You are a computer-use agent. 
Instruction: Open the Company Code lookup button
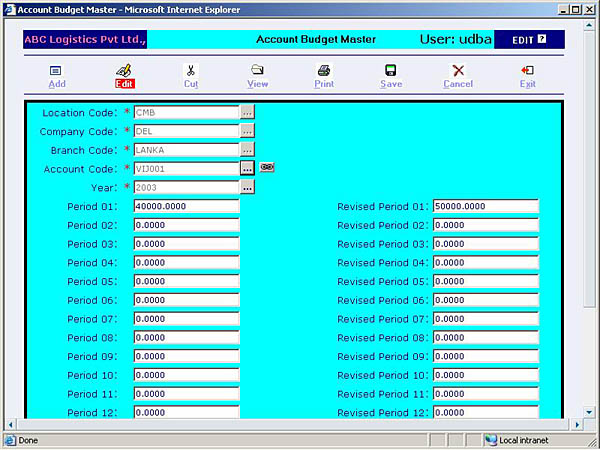(x=247, y=131)
